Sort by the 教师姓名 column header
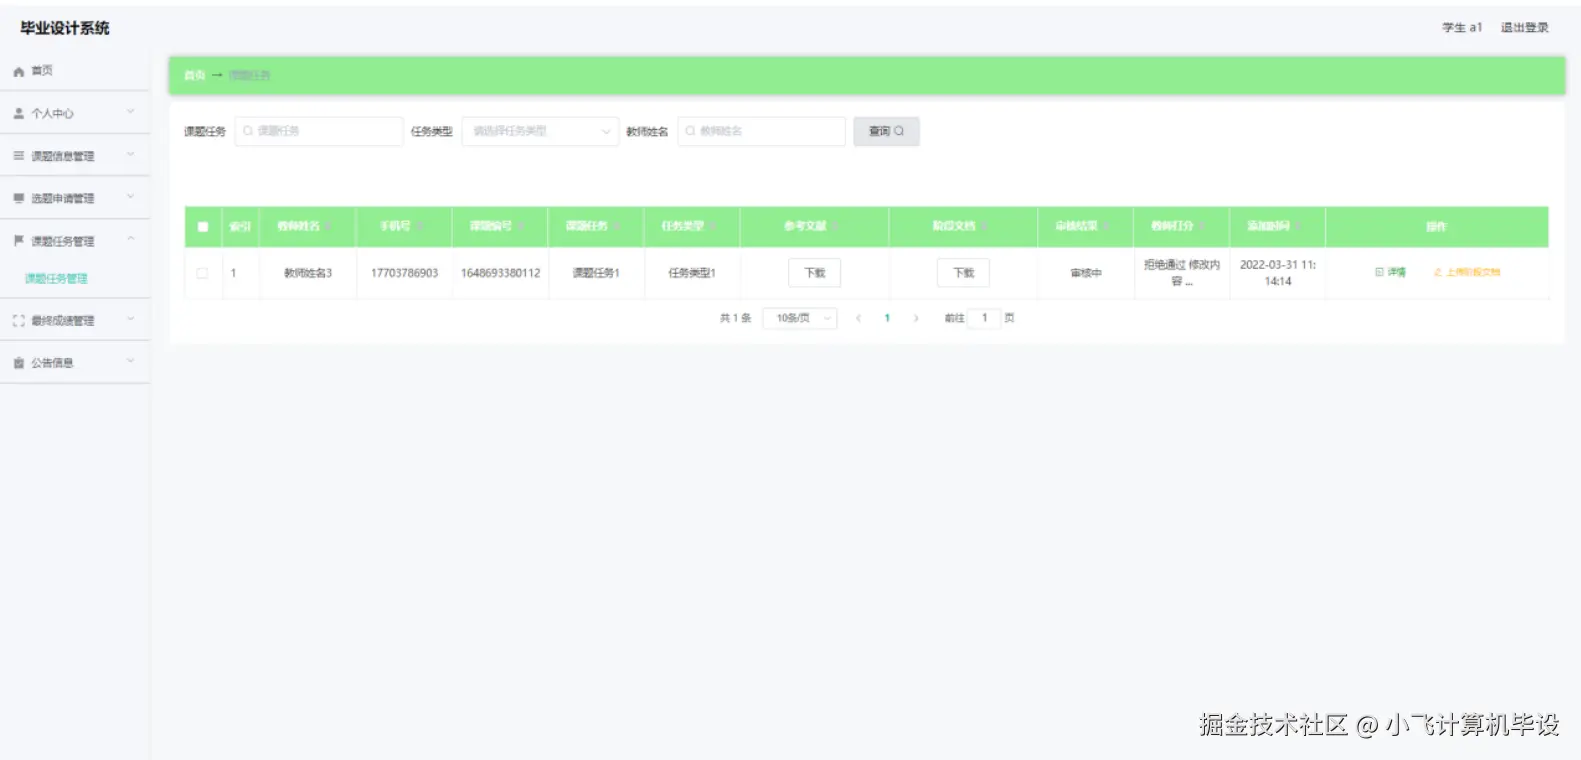Image resolution: width=1581 pixels, height=760 pixels. 306,227
